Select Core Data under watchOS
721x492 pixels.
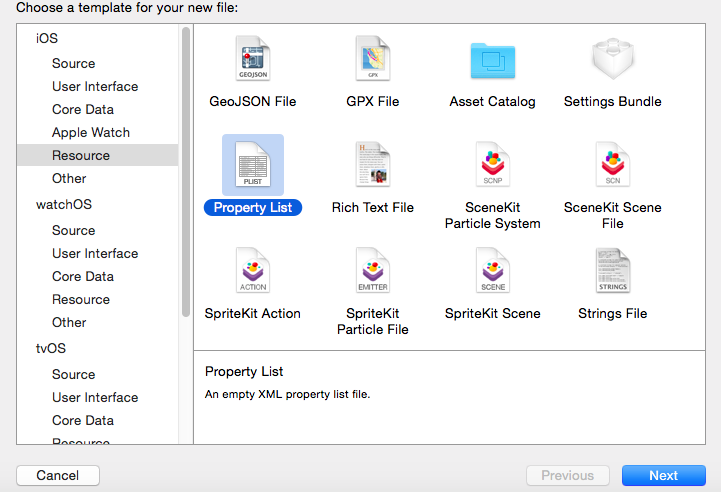[x=83, y=276]
